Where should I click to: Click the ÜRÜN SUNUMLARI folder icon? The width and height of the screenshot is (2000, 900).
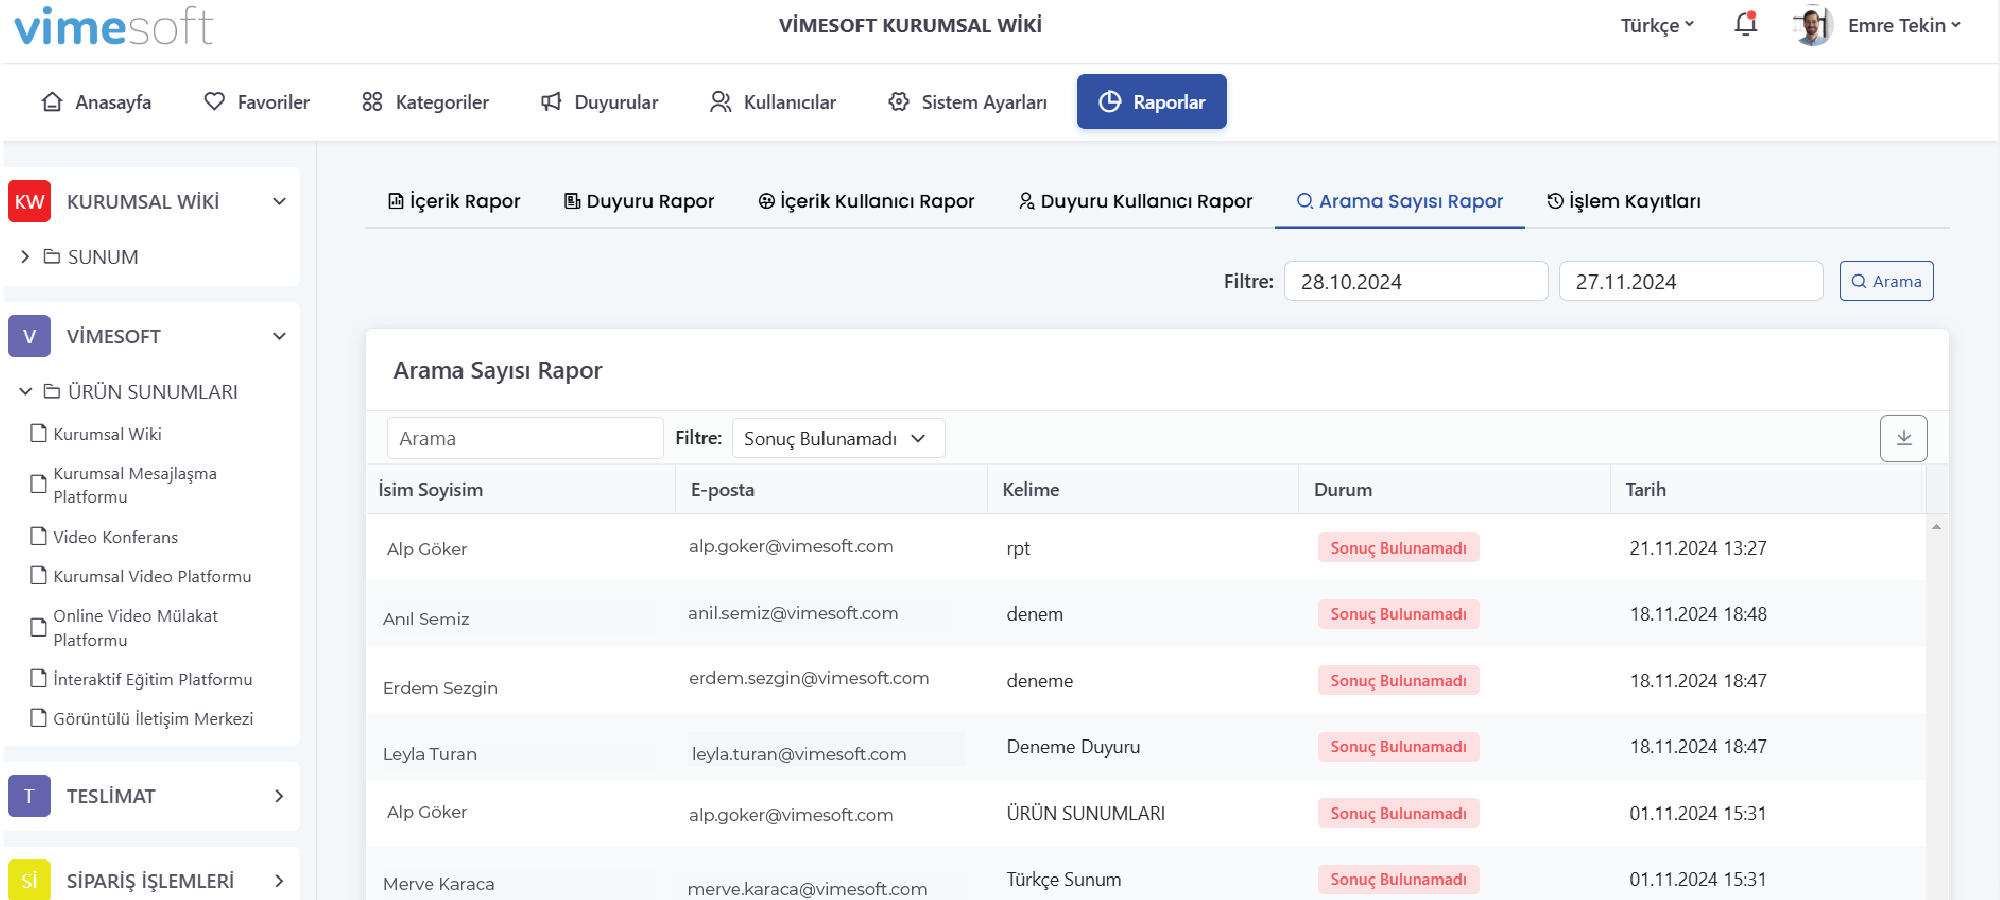[x=52, y=392]
